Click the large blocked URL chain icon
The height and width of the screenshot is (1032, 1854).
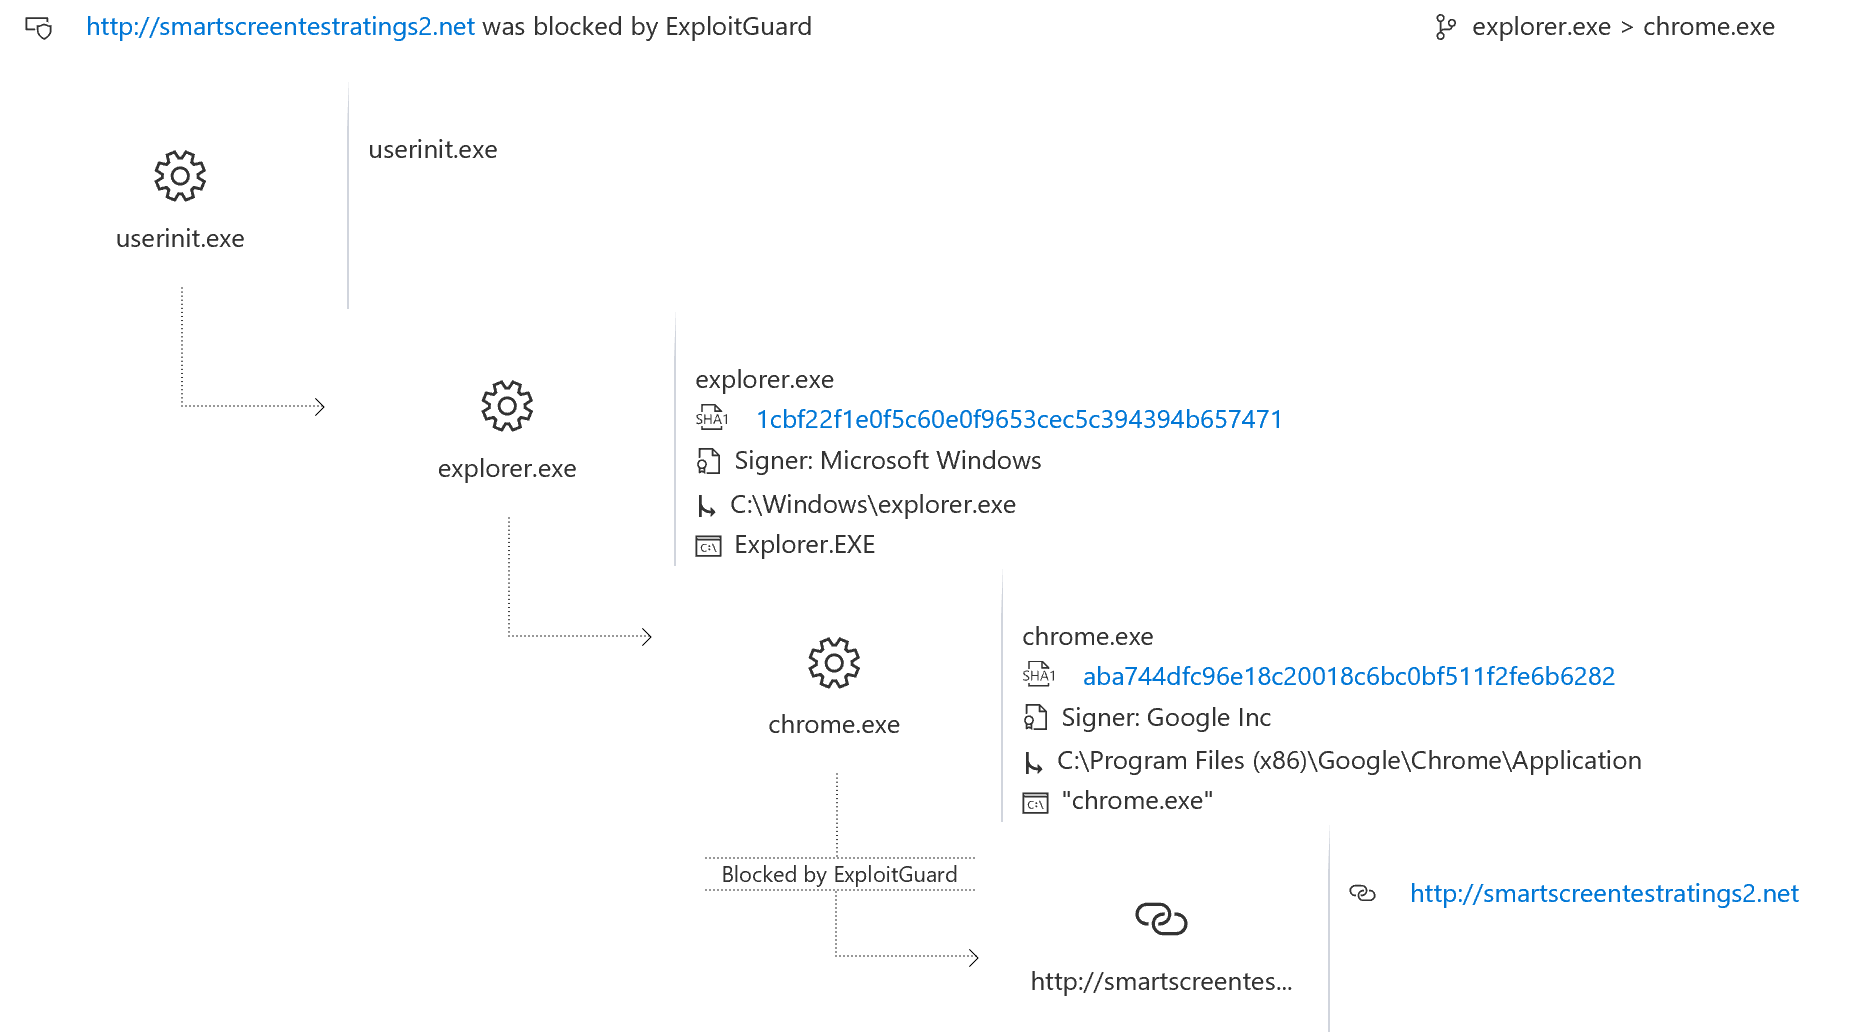[1161, 918]
